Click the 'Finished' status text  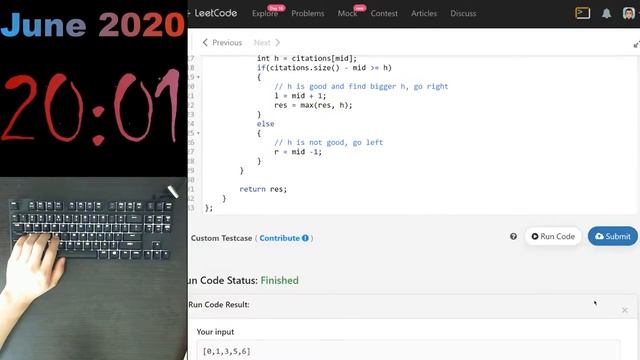point(280,280)
